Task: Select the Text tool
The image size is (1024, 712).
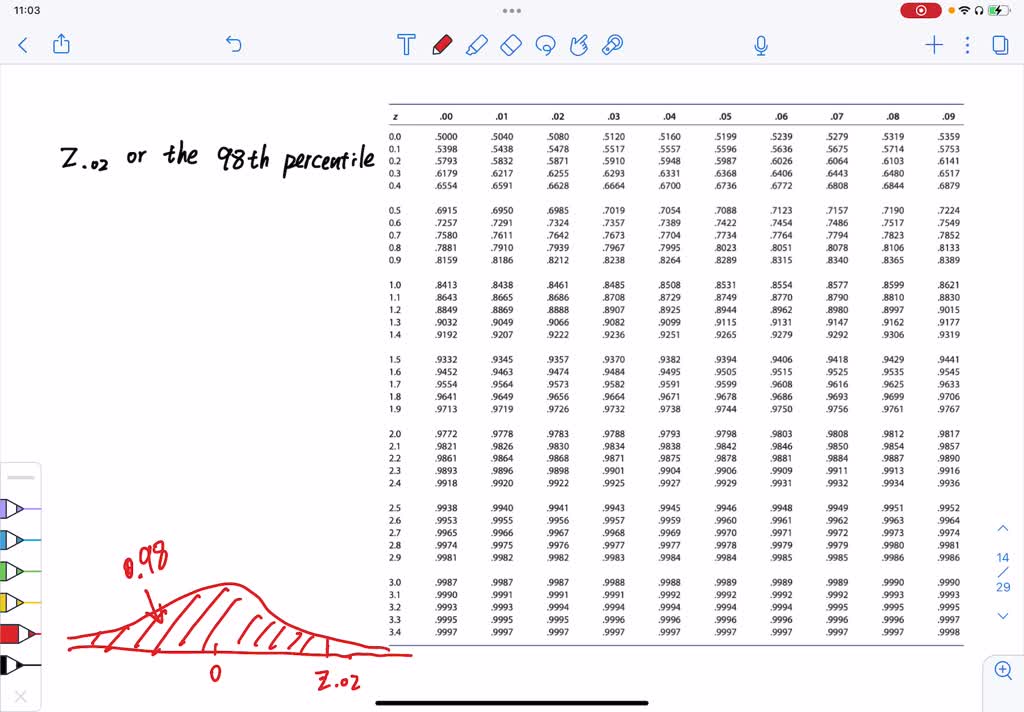Action: [x=405, y=44]
